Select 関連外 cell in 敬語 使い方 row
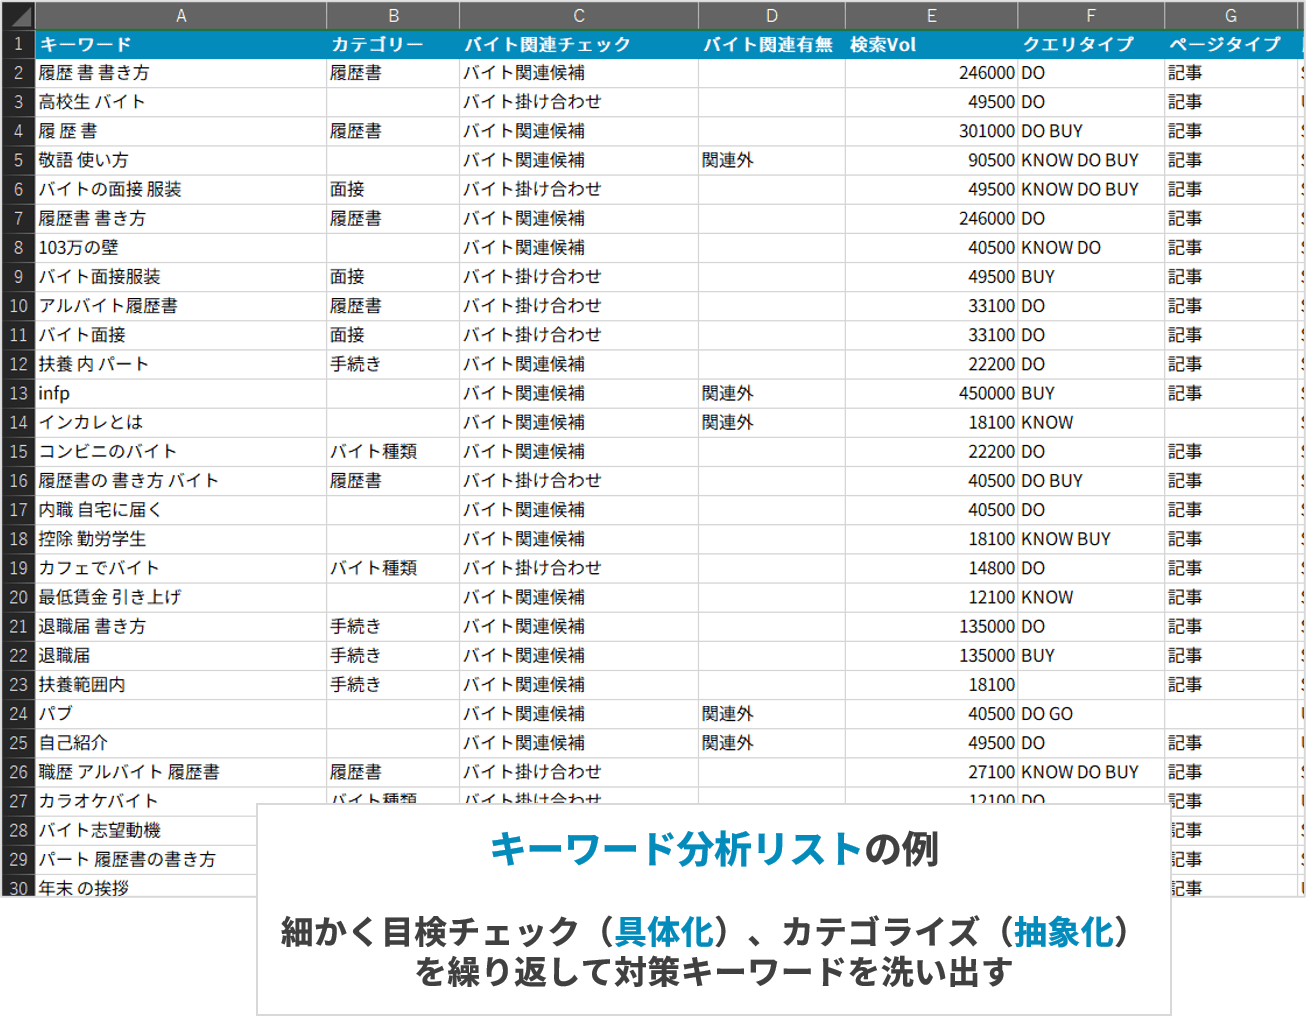Image resolution: width=1306 pixels, height=1016 pixels. 772,160
